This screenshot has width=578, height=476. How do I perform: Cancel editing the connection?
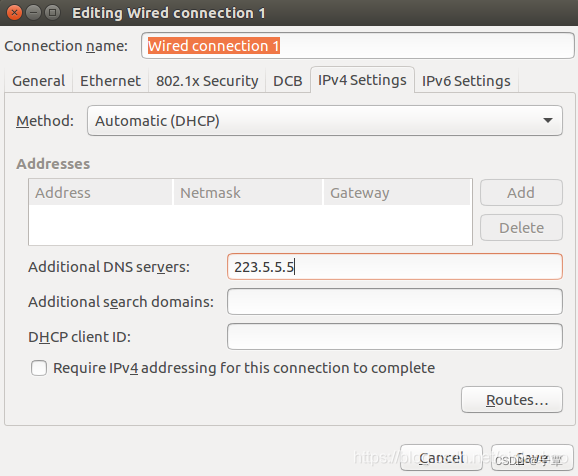click(x=441, y=458)
